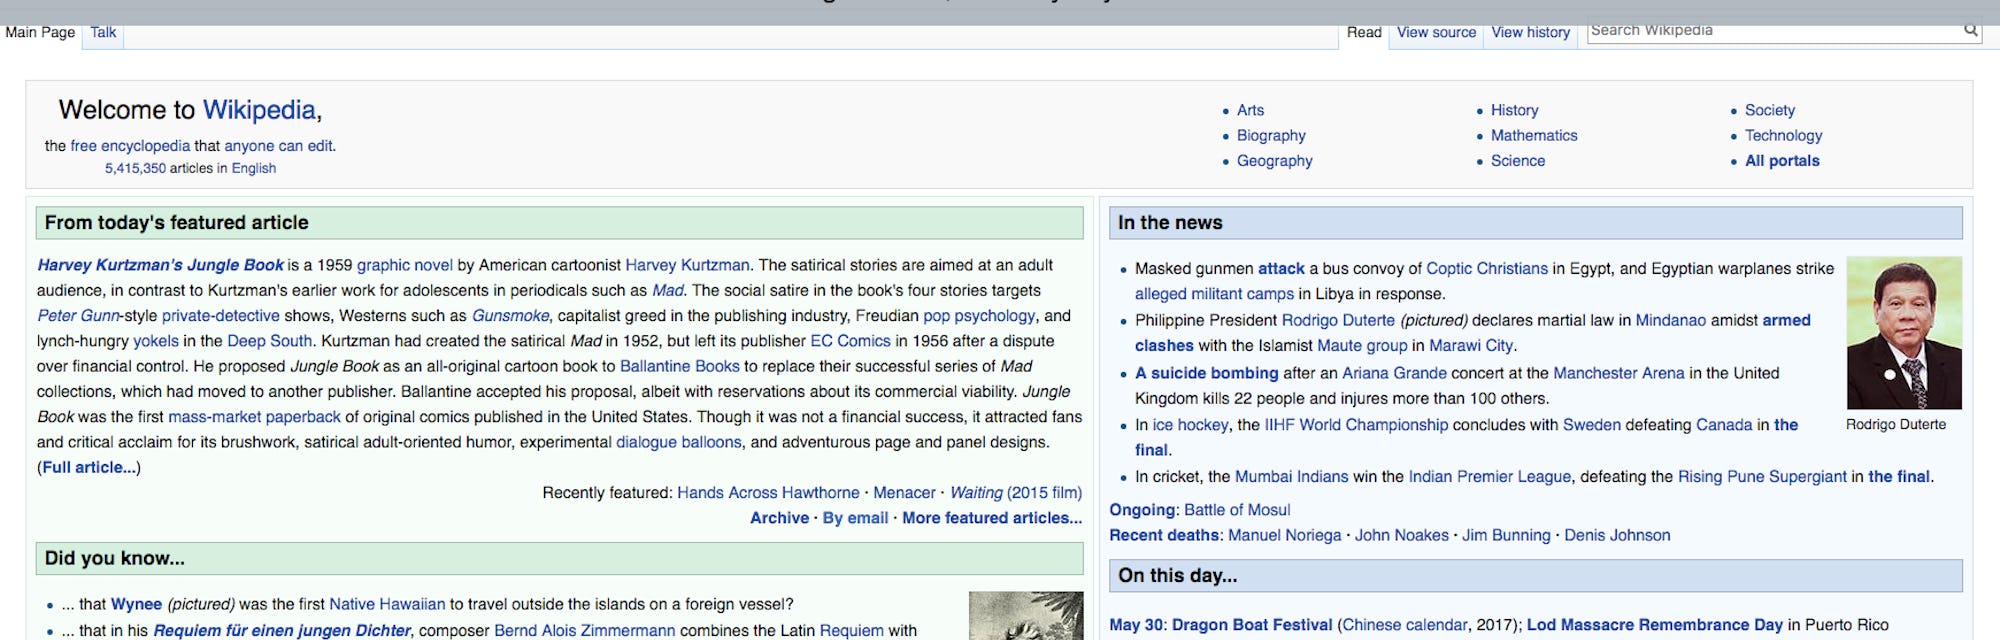This screenshot has height=640, width=2000.
Task: Open the Native Hawaiian link
Action: pos(387,605)
